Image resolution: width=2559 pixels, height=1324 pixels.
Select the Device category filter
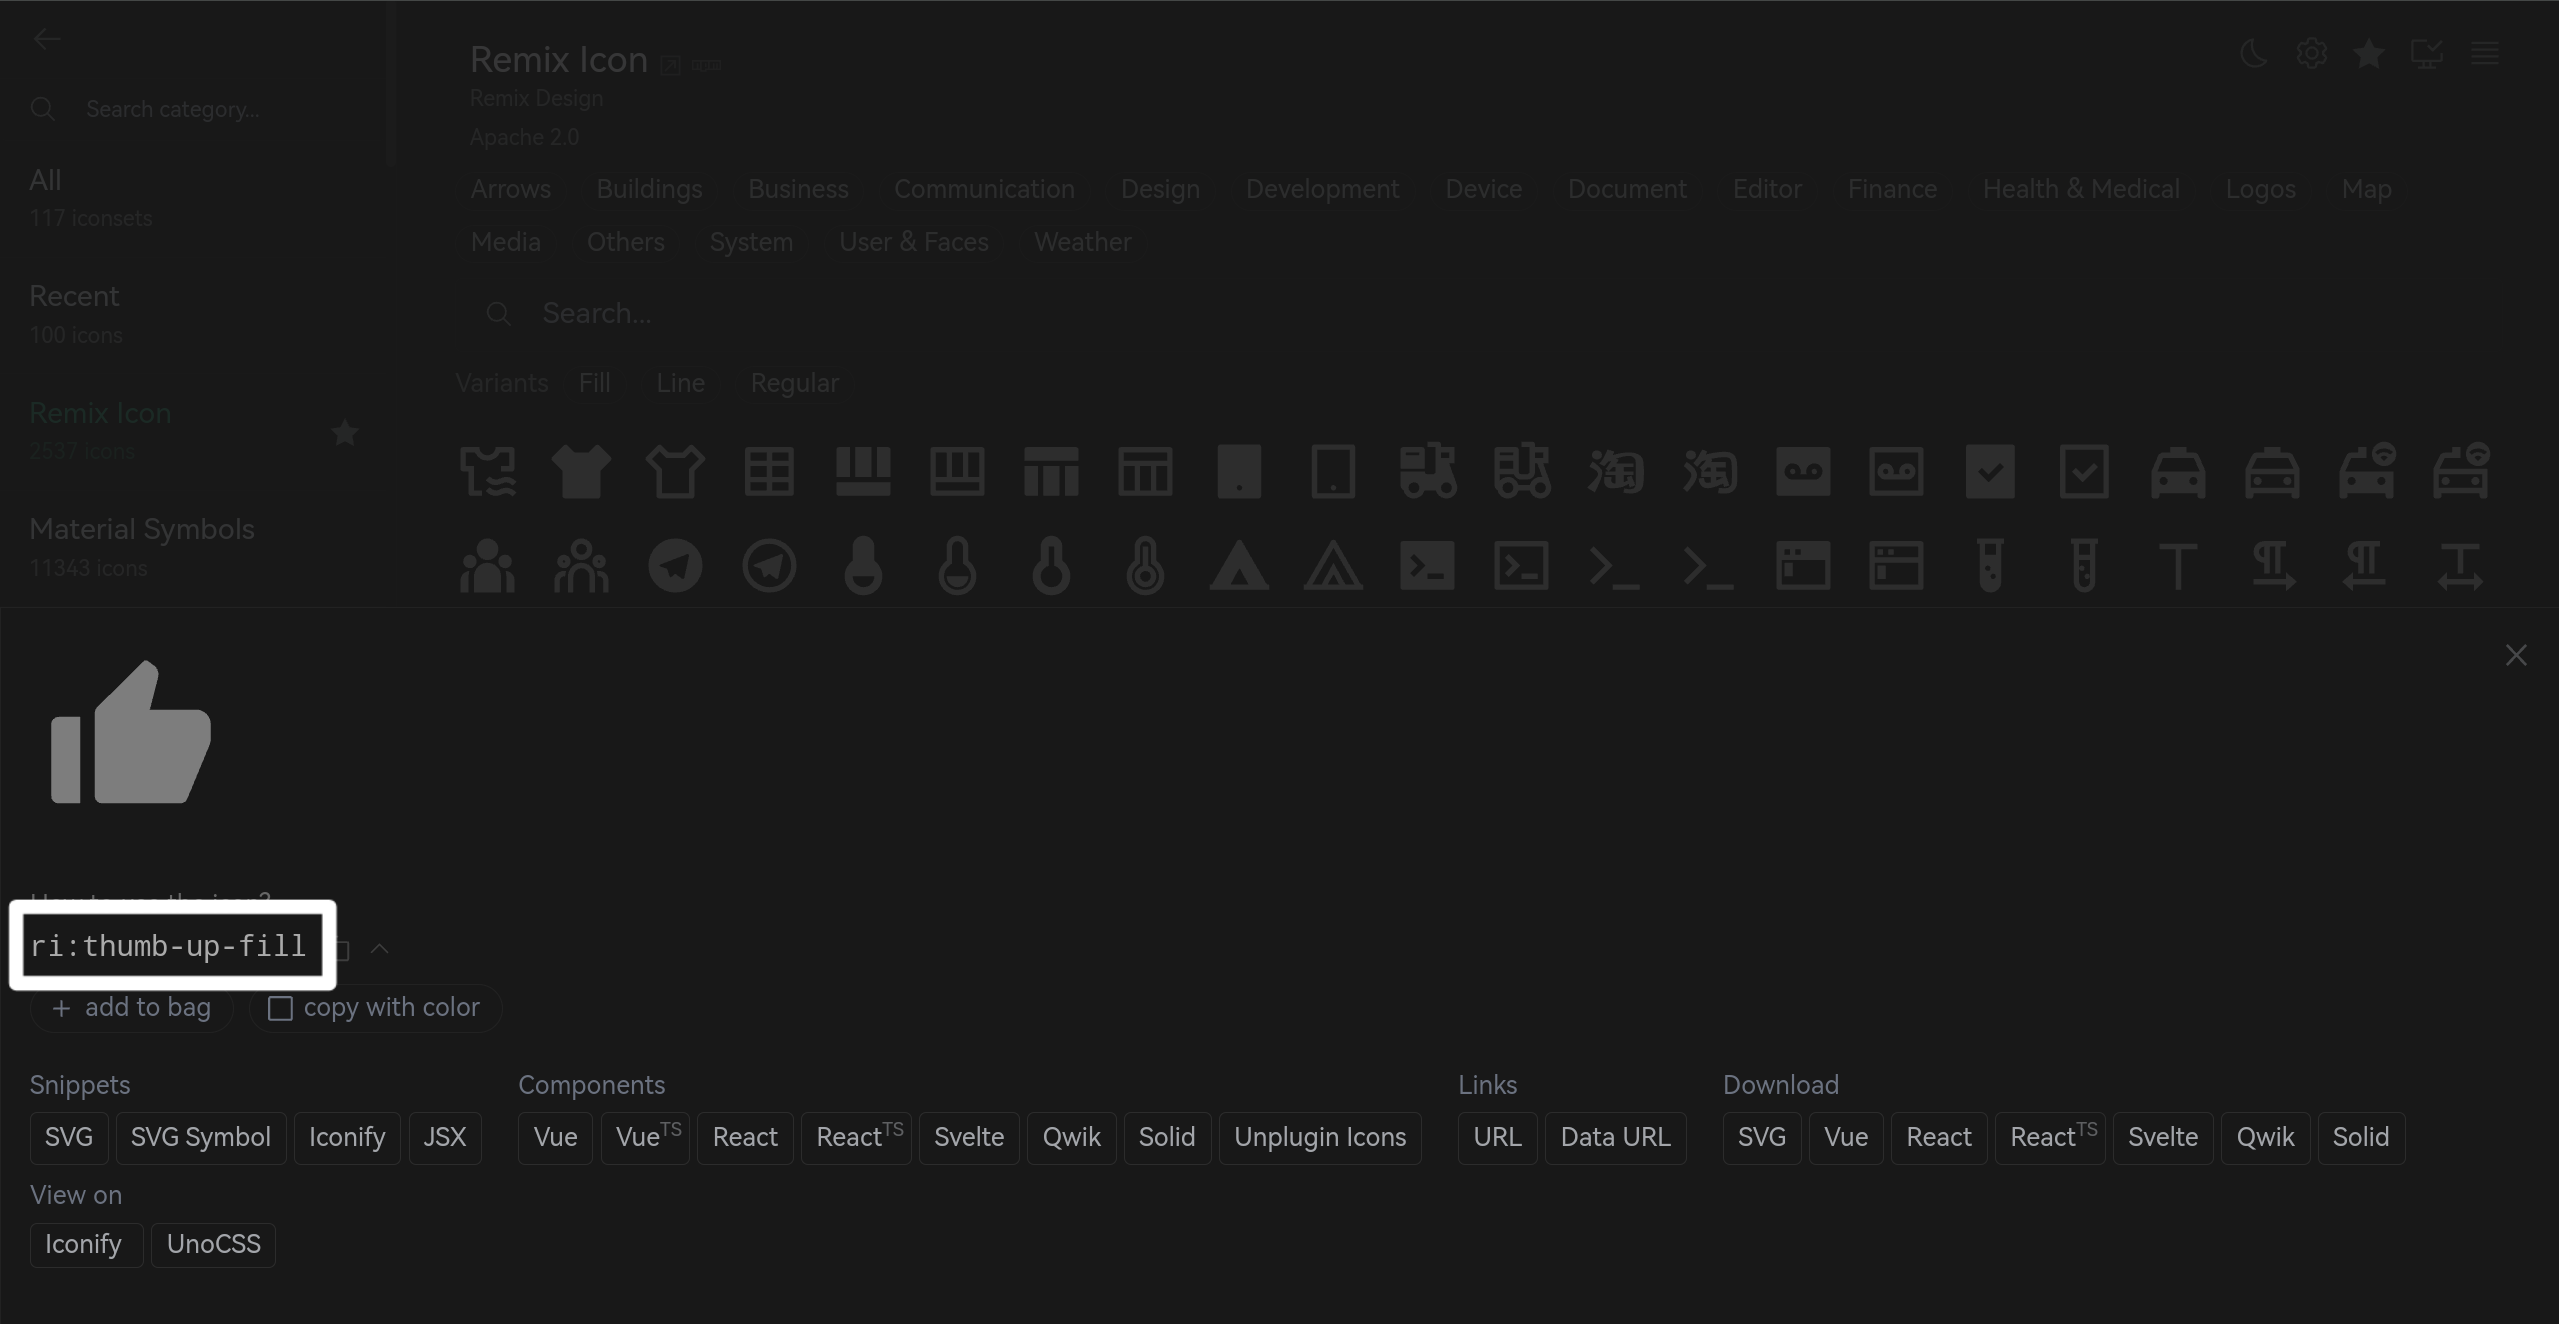(x=1482, y=189)
